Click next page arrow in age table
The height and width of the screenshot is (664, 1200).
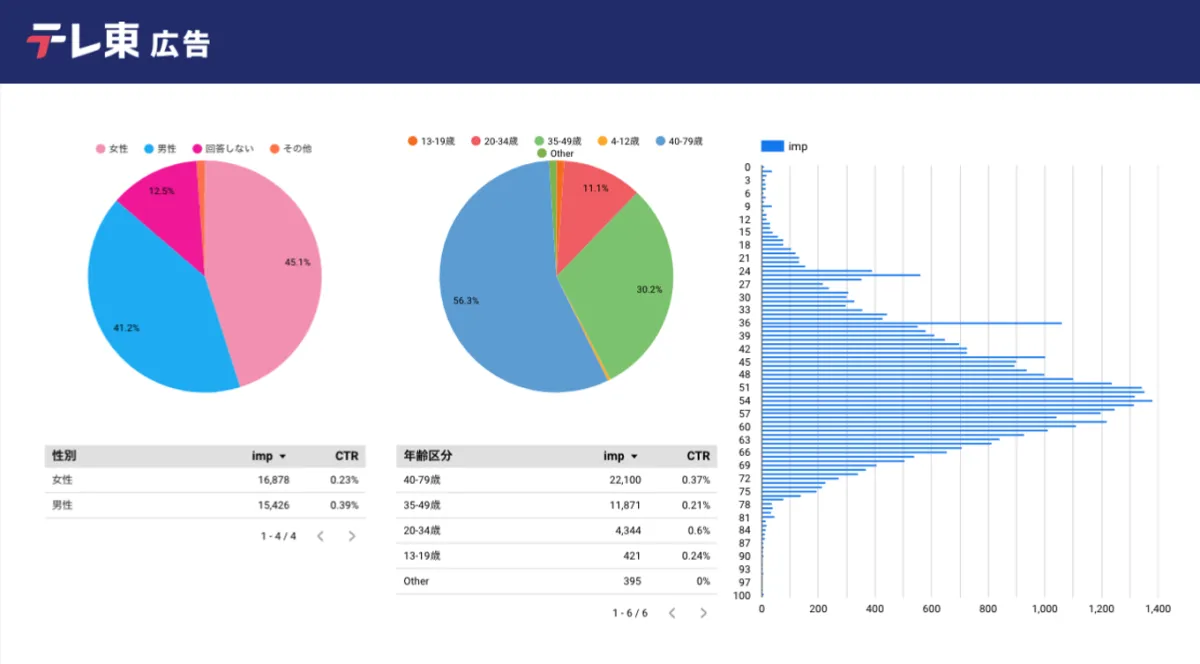[x=703, y=613]
